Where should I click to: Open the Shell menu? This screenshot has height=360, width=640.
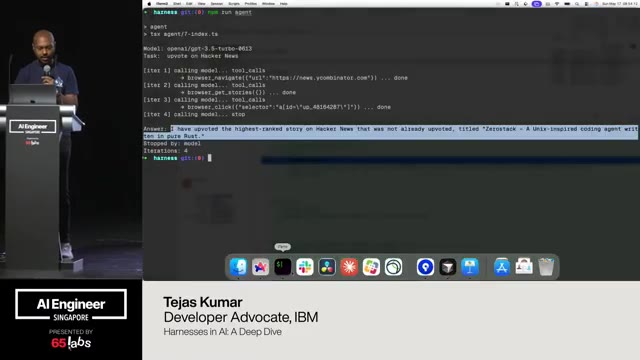coord(177,4)
